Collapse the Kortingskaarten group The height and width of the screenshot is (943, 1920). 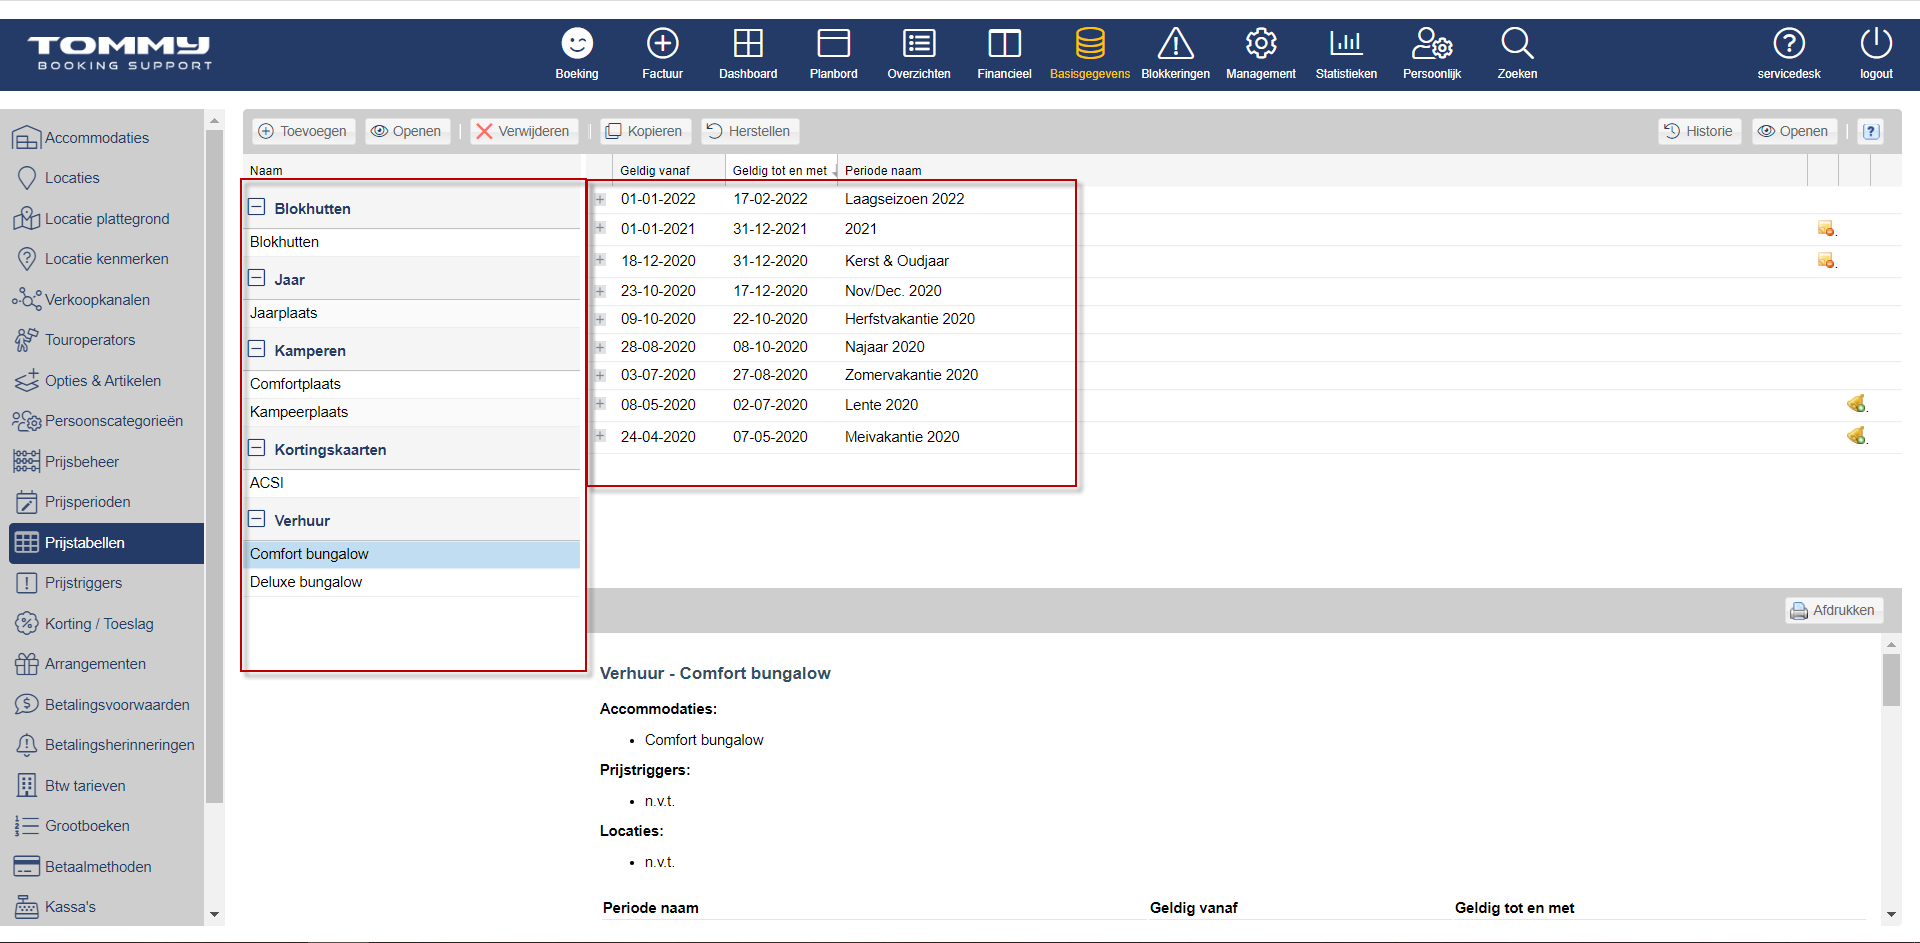coord(256,448)
